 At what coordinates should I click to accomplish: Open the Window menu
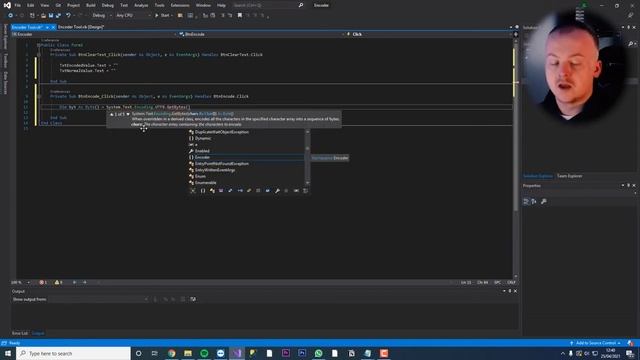203,5
